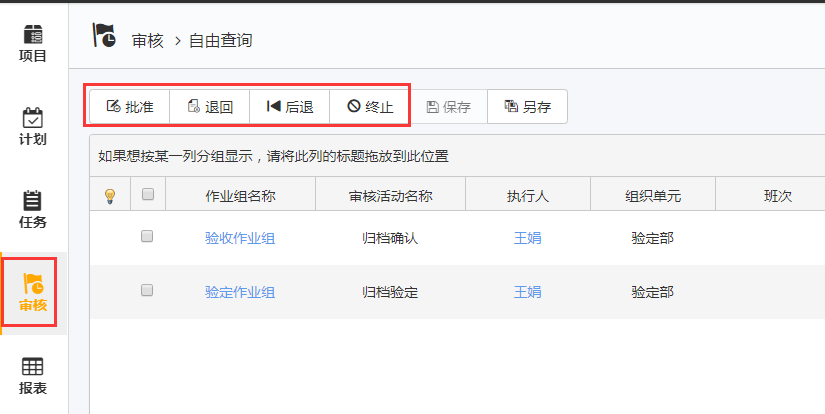Click the 另存 (Save as) toolbar button
Image resolution: width=825 pixels, height=414 pixels.
pos(527,107)
